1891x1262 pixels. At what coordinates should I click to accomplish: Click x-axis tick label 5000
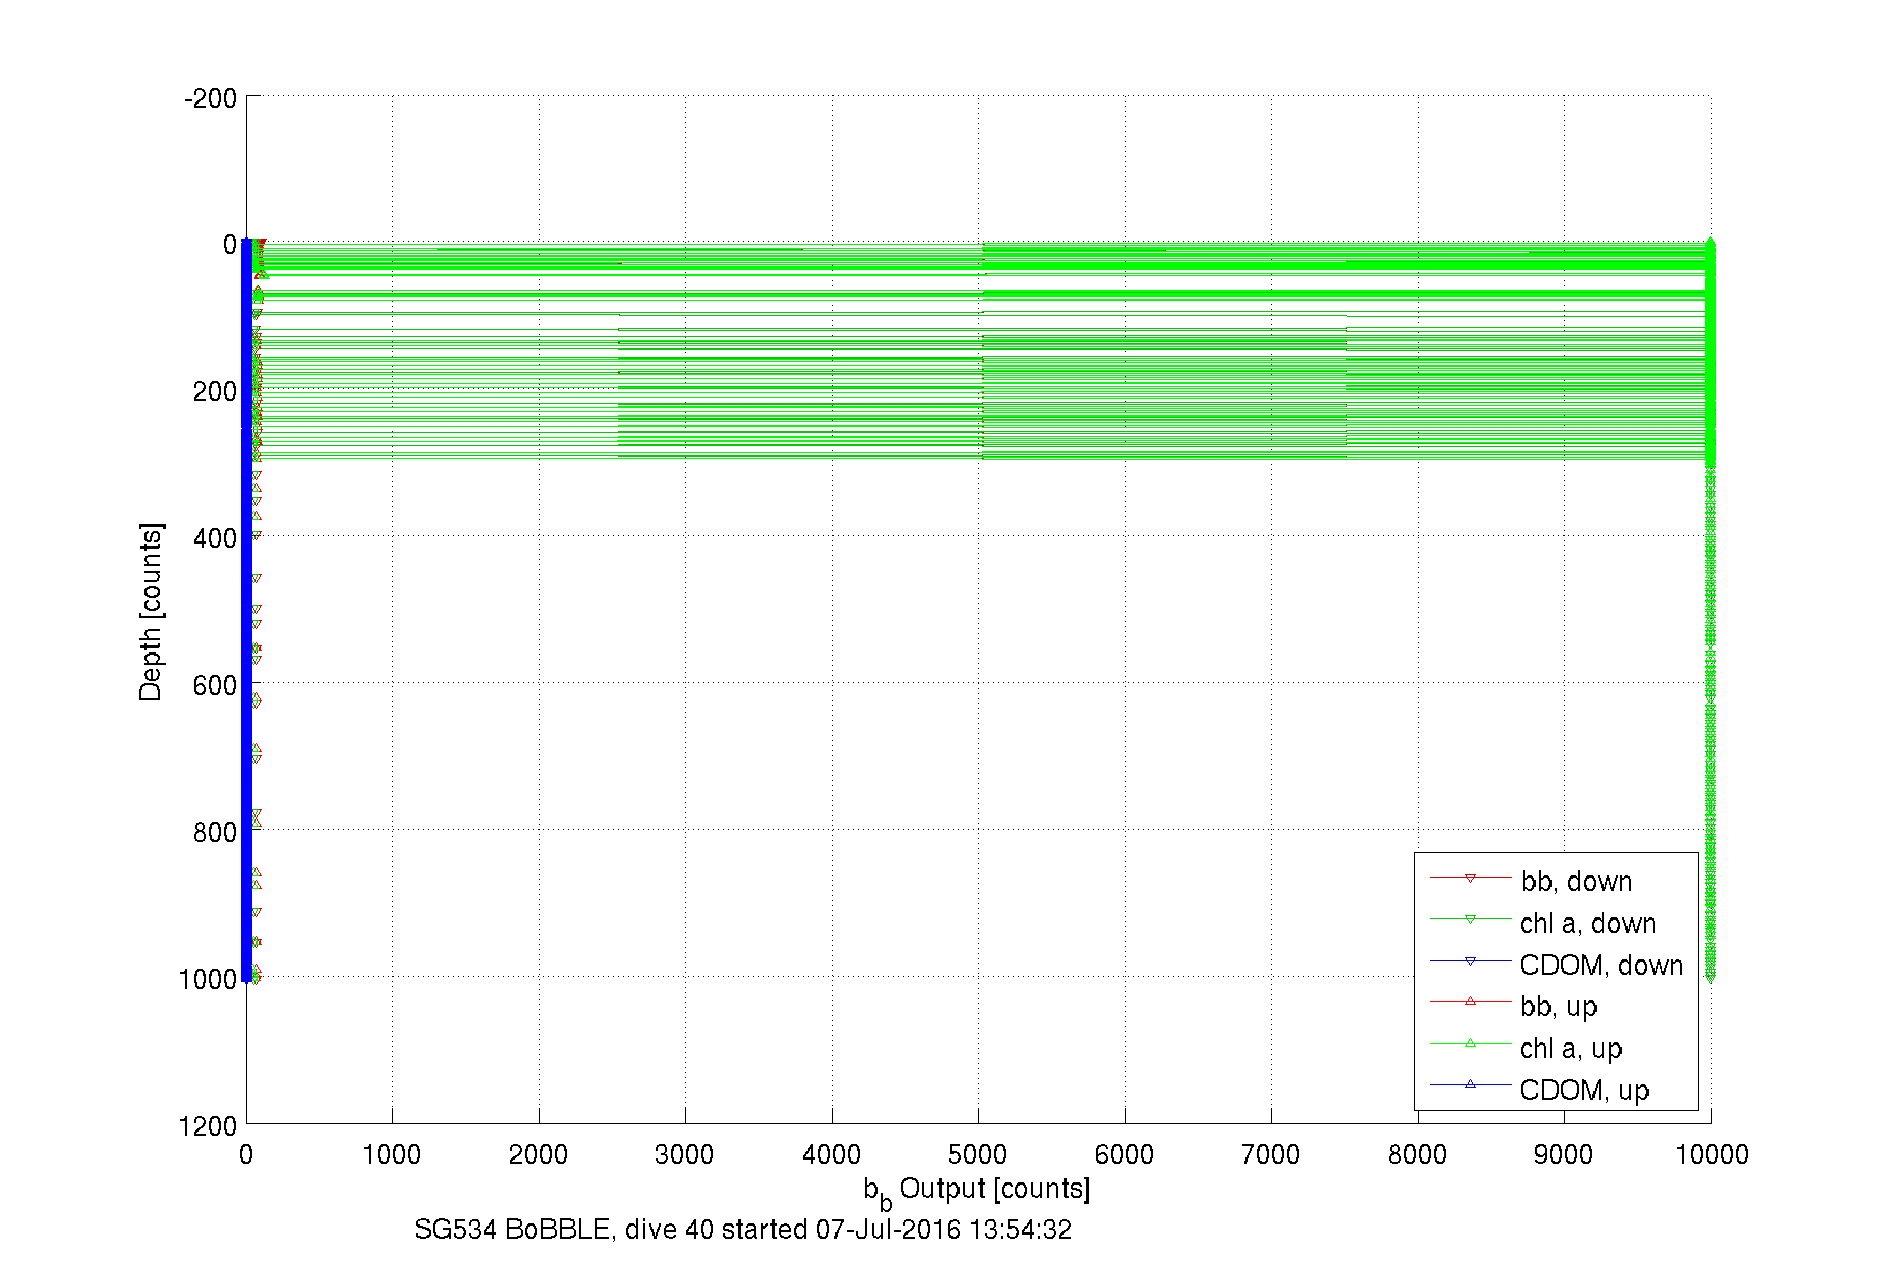[977, 1154]
